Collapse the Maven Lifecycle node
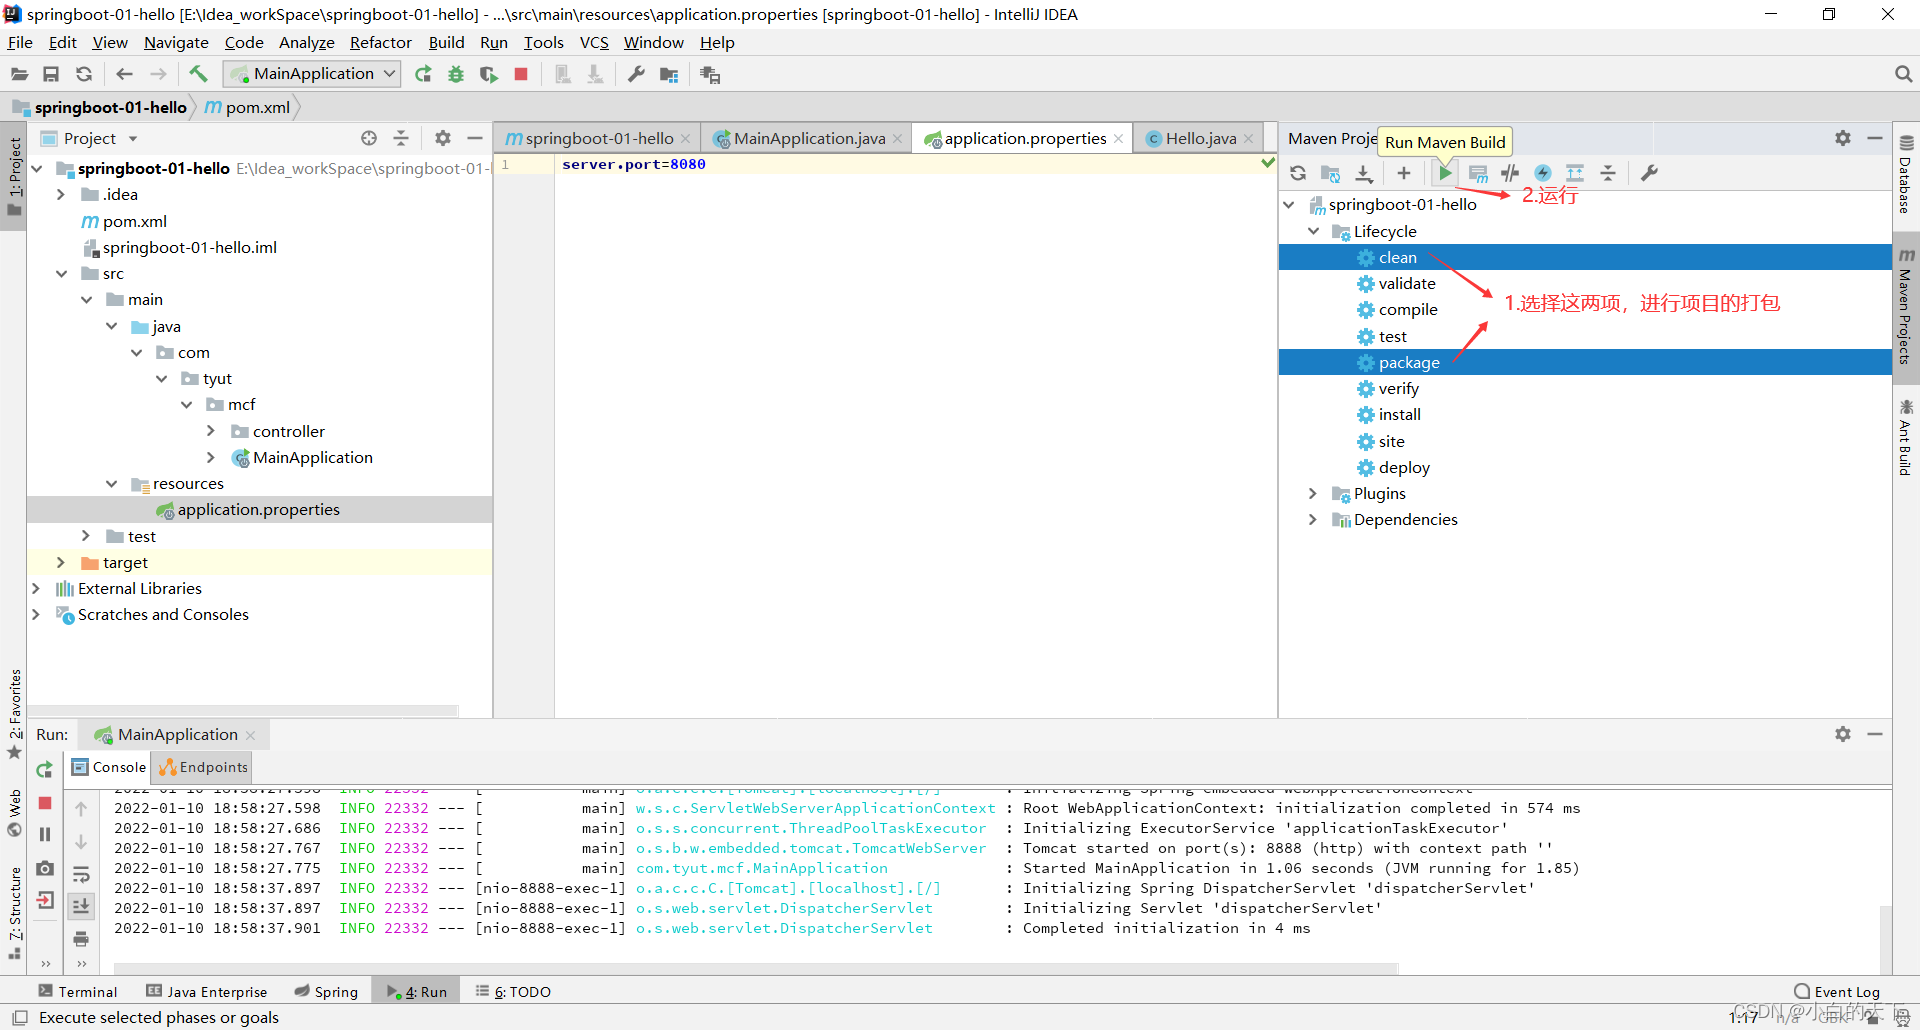1920x1030 pixels. coord(1313,231)
